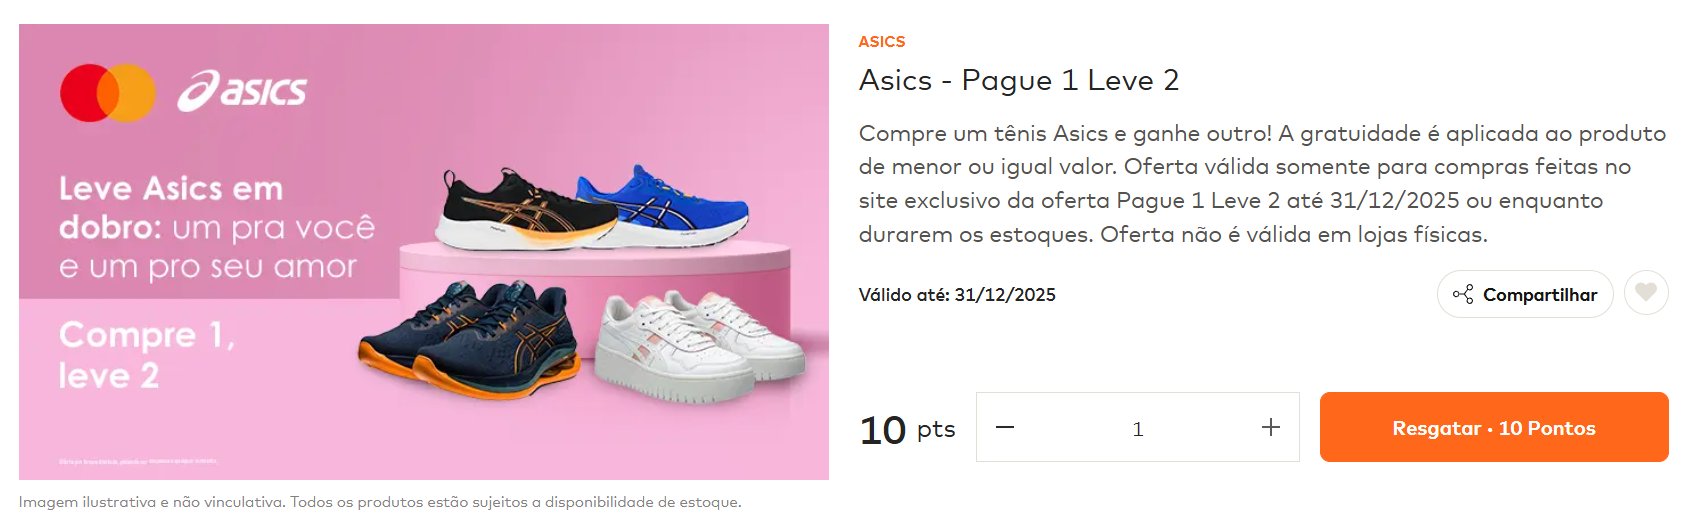Click the product description paragraph

point(1262,184)
